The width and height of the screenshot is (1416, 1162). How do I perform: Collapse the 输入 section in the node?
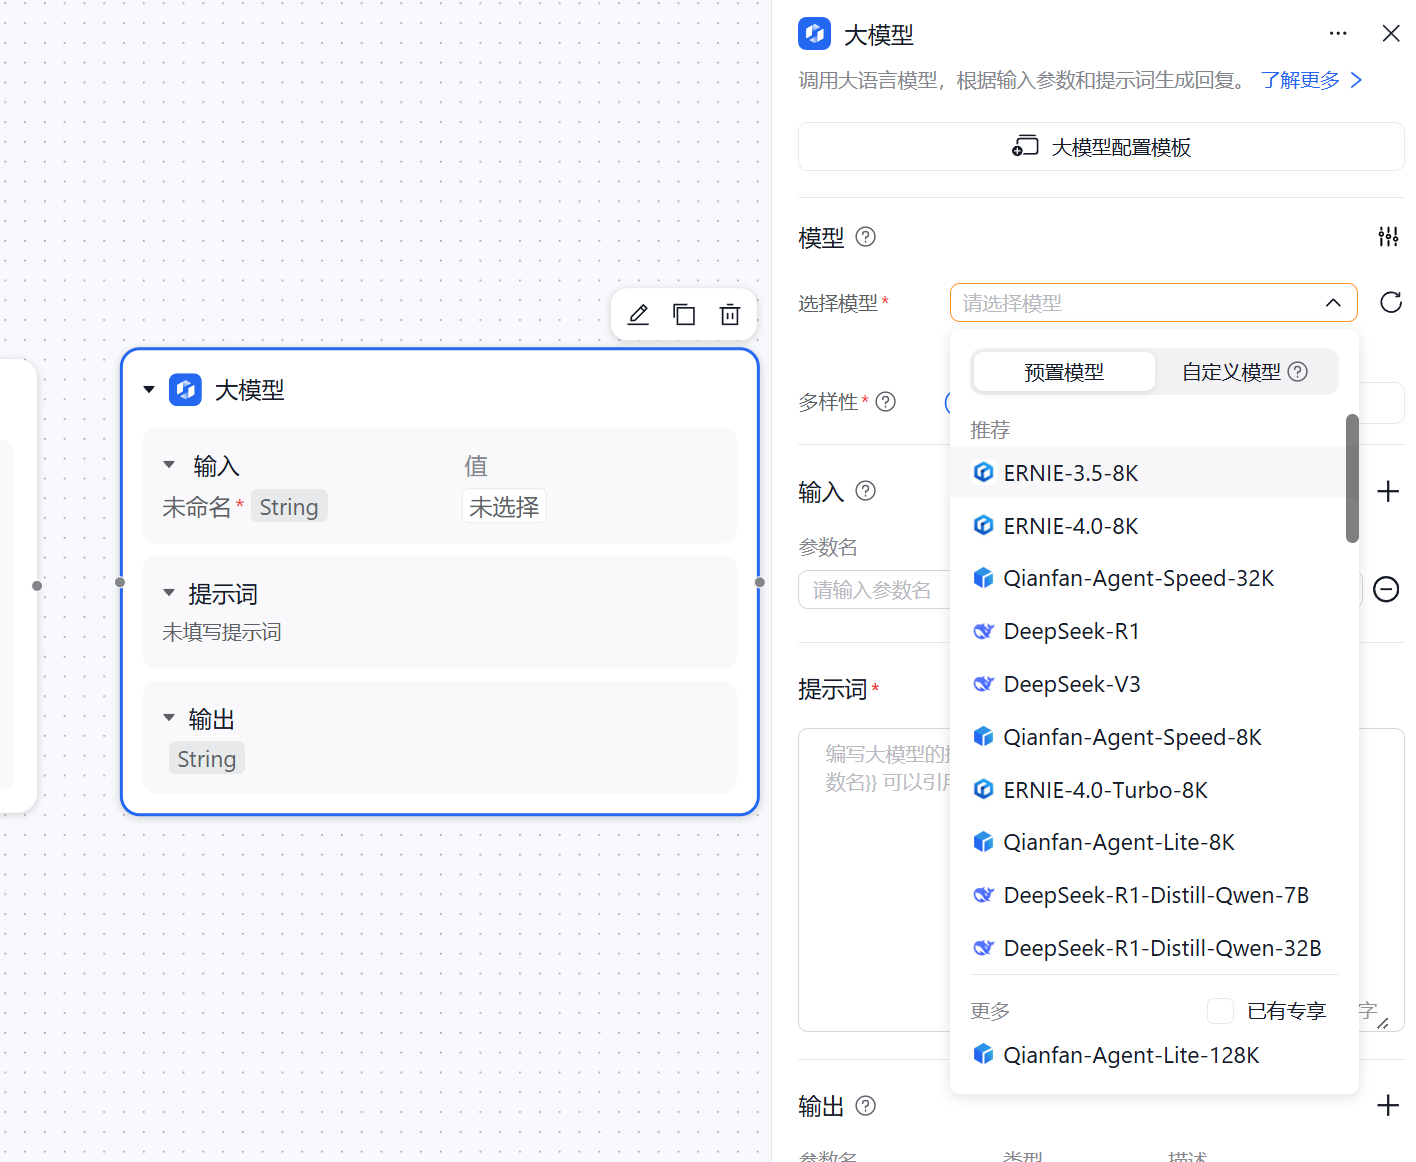169,465
